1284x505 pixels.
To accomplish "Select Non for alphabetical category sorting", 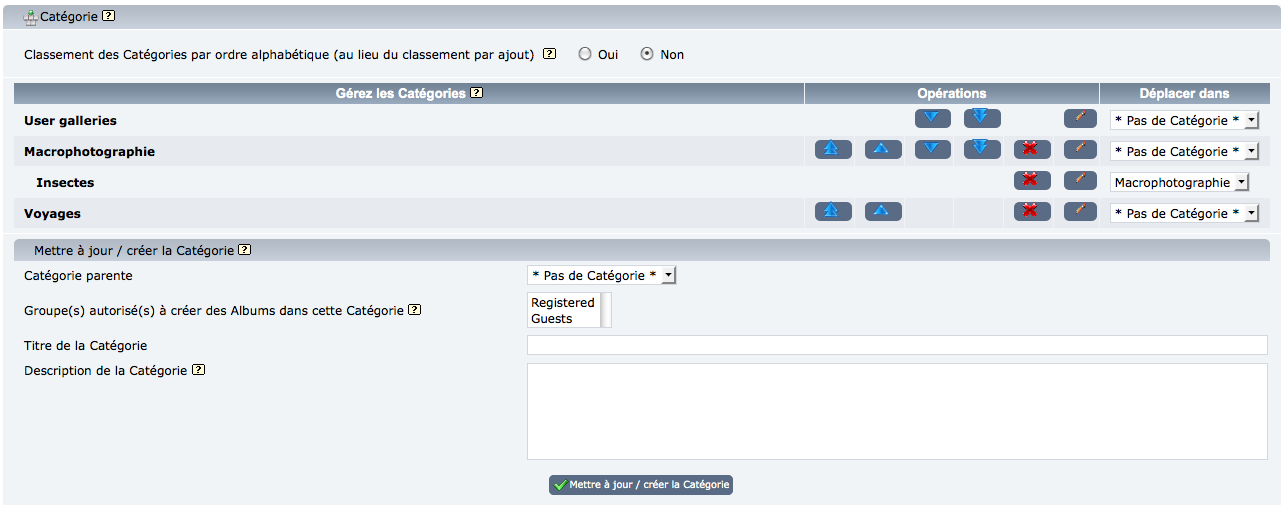I will click(647, 54).
